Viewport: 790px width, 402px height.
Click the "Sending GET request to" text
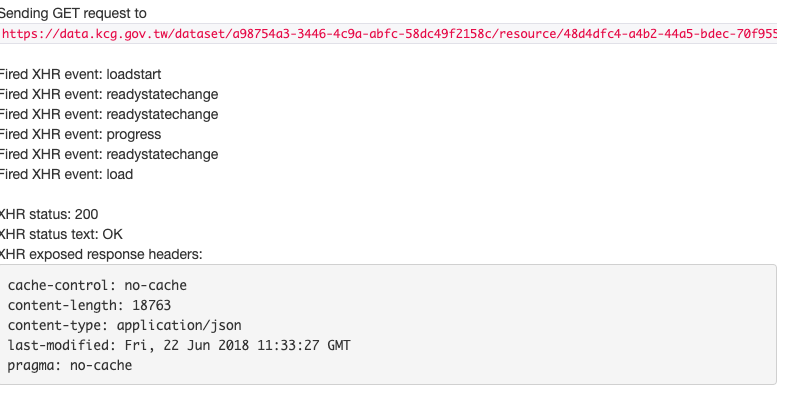(73, 14)
